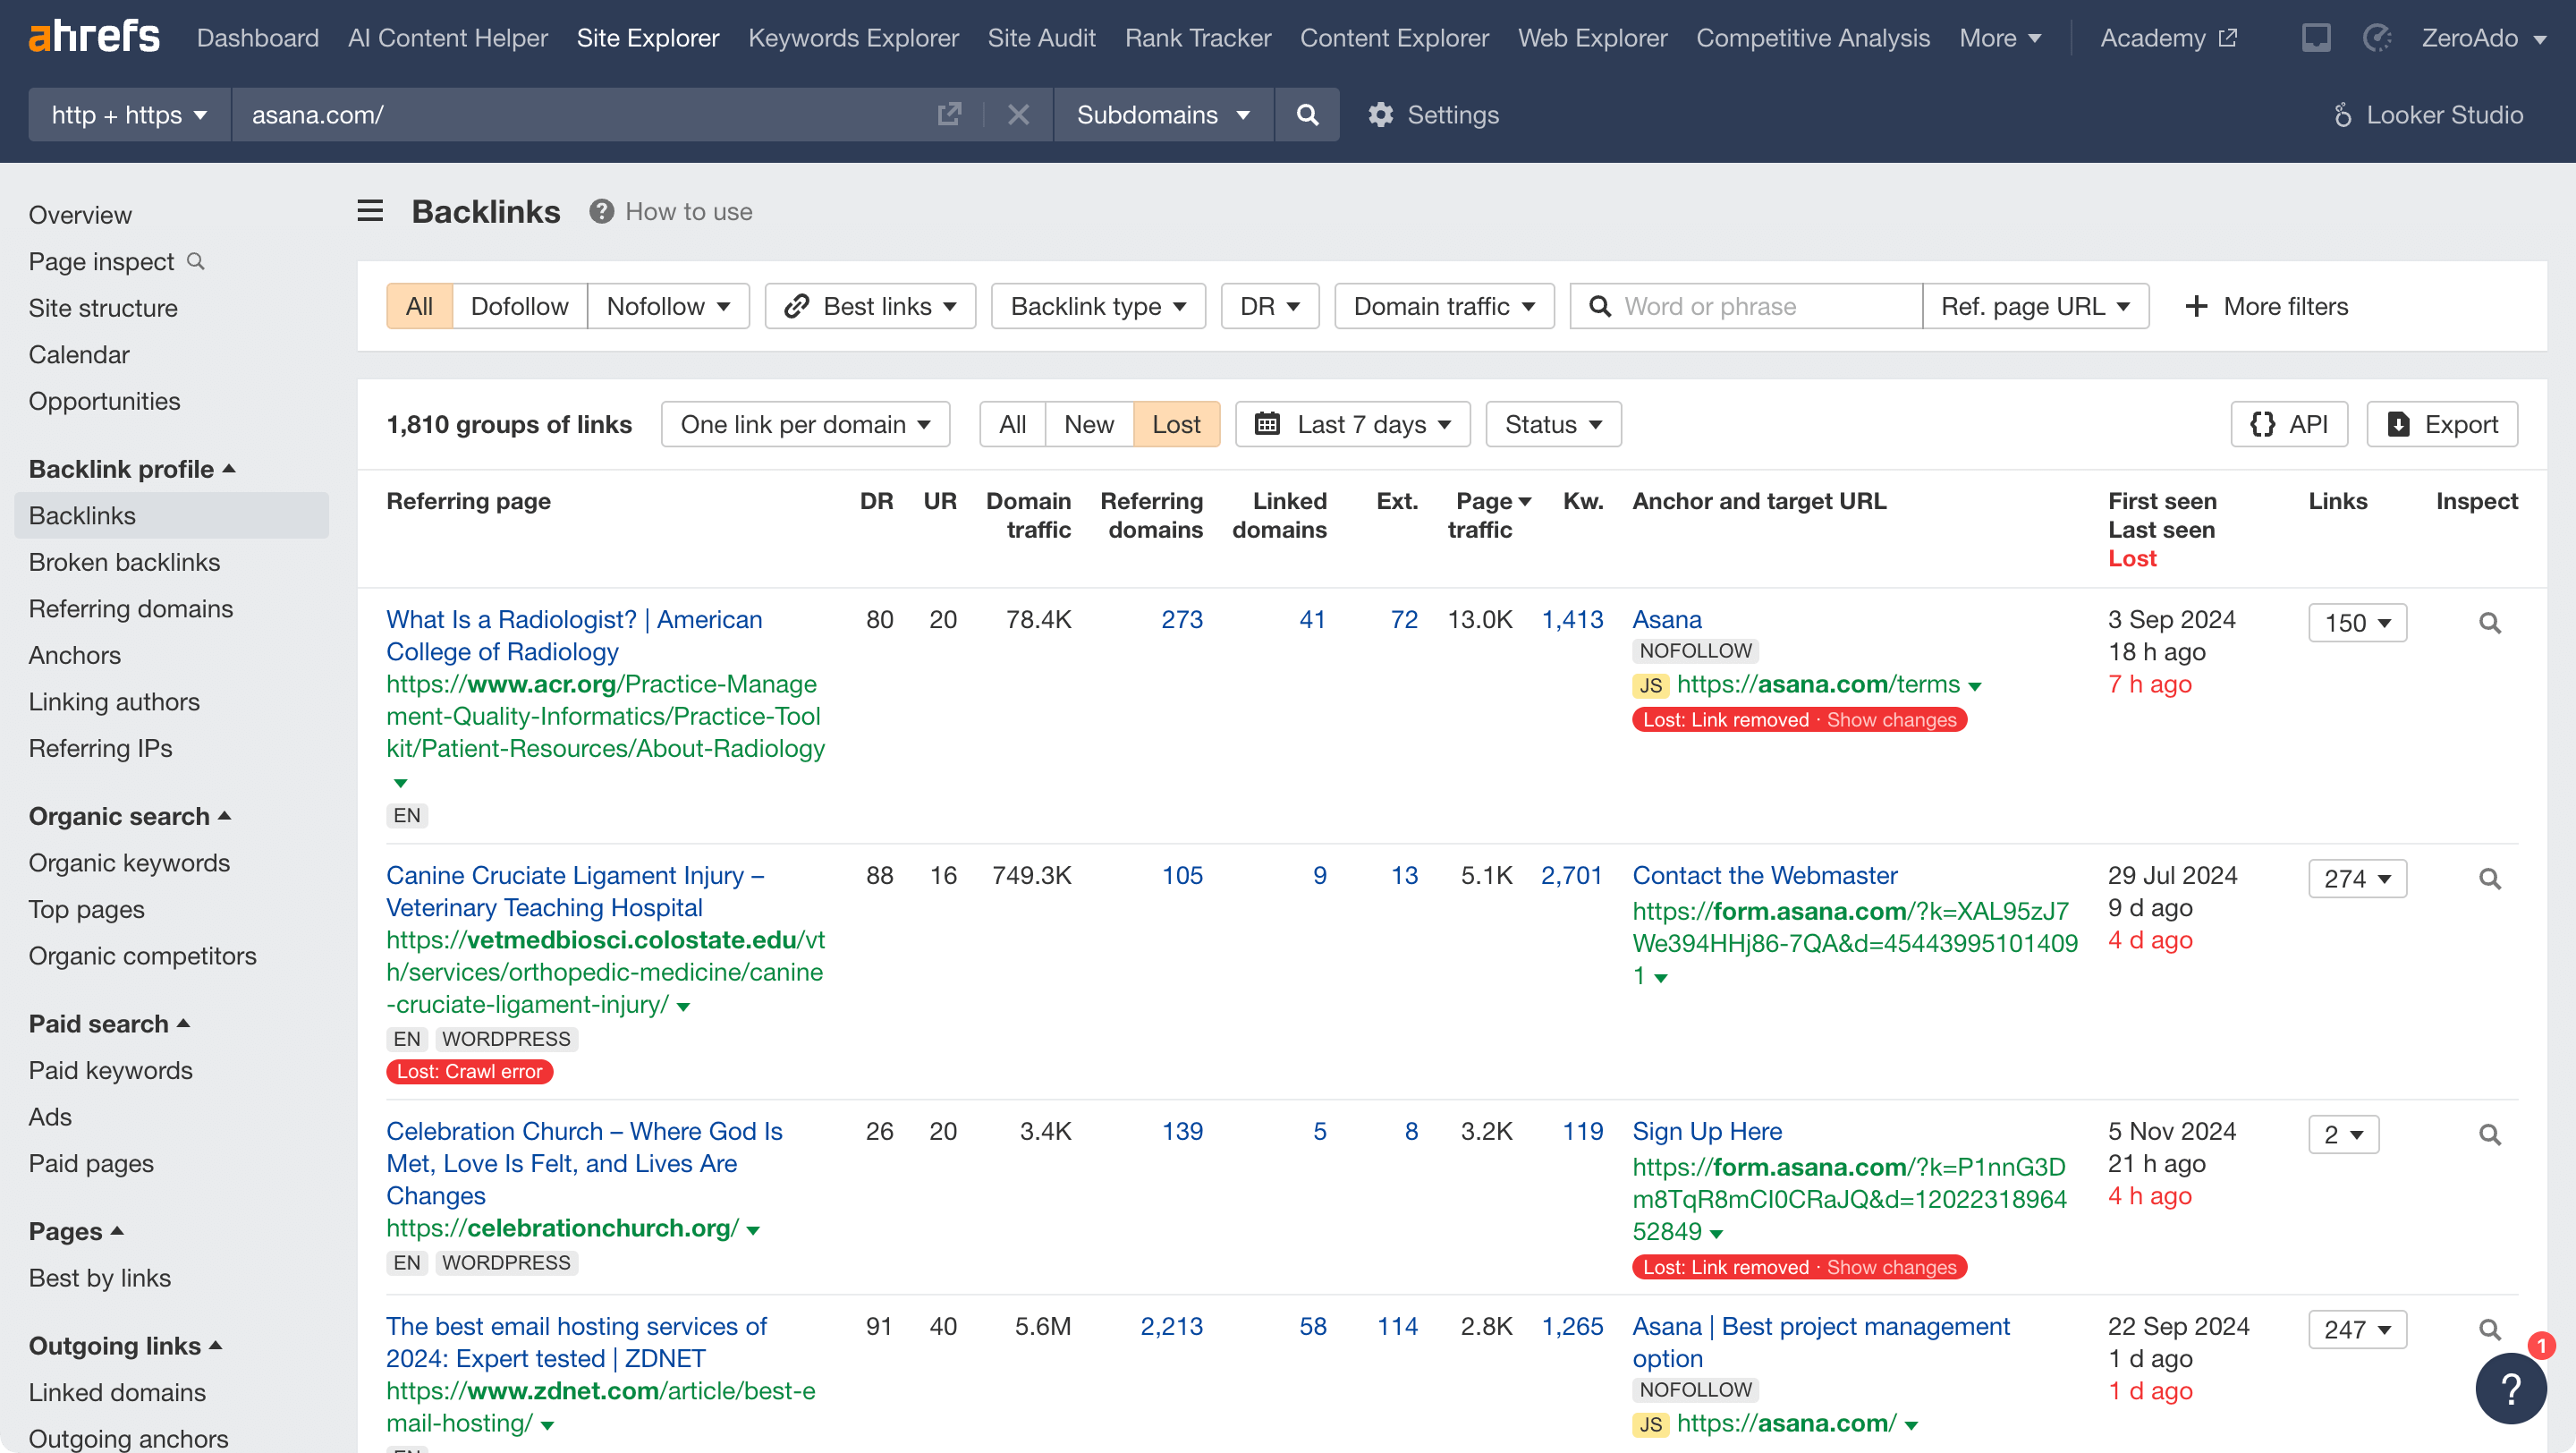This screenshot has height=1453, width=2576.
Task: Click the search magnifier button
Action: tap(1307, 114)
